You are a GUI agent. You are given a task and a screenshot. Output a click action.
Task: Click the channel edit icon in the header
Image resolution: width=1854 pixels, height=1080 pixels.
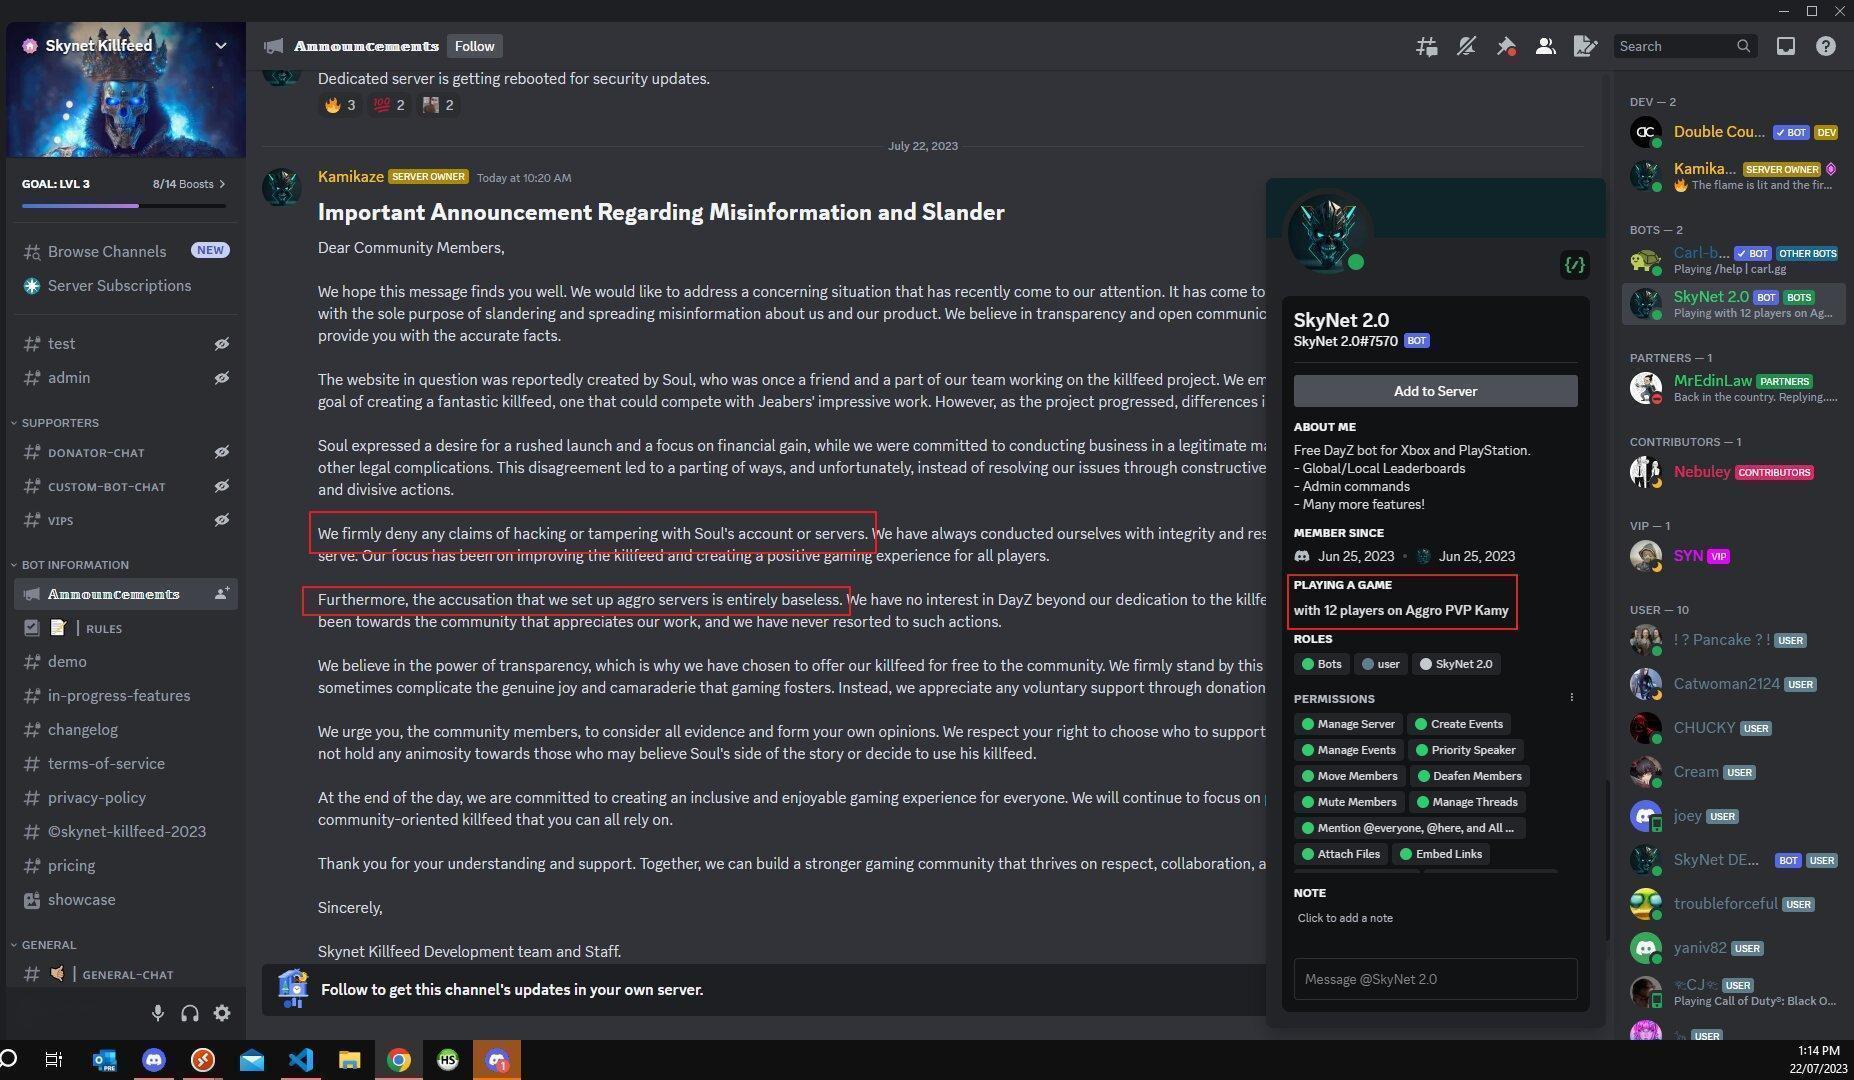(1586, 46)
